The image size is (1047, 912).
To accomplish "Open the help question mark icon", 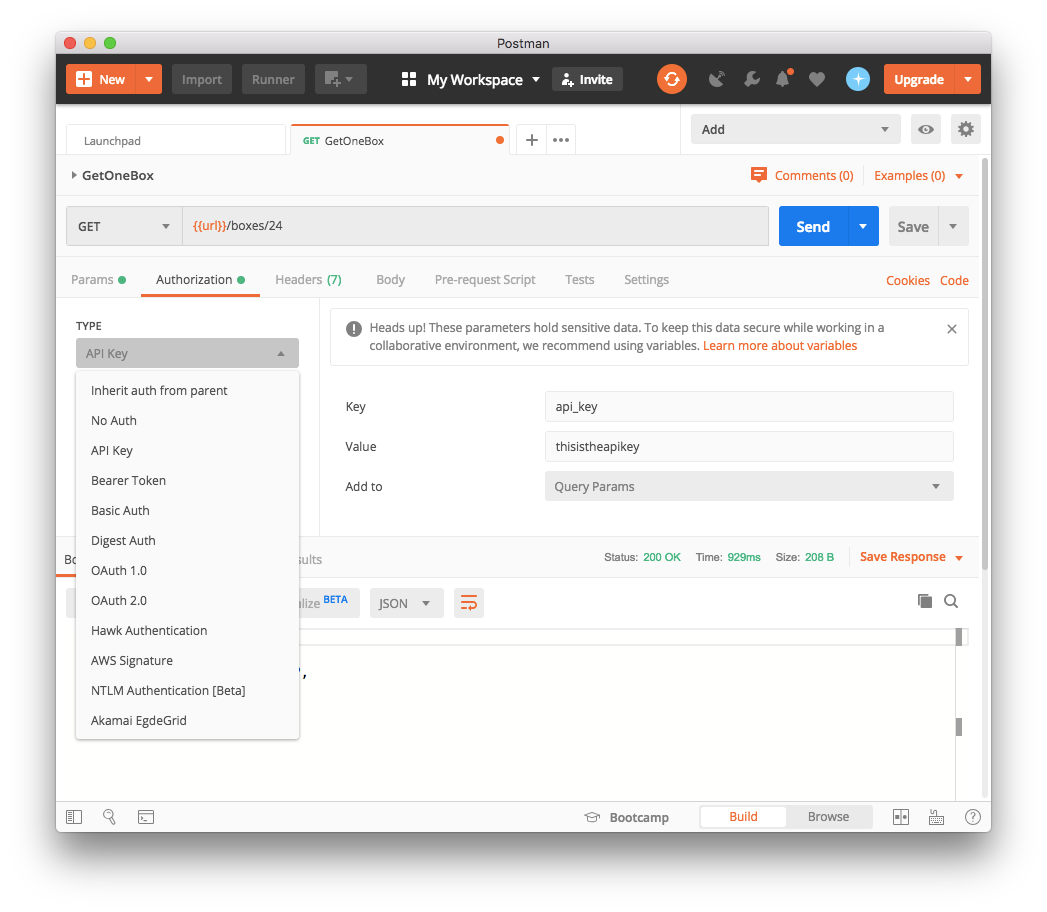I will (x=972, y=817).
